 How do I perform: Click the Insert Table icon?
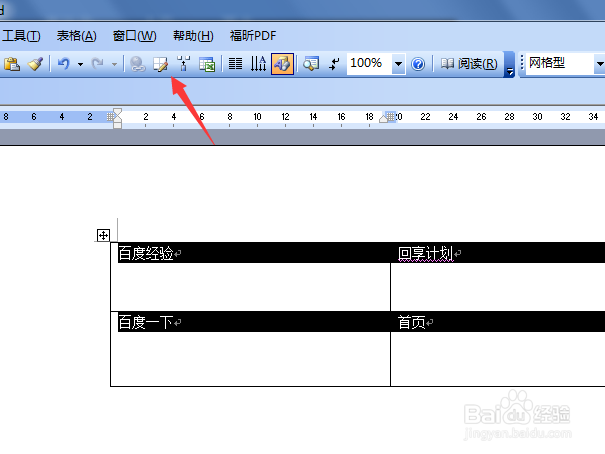coord(184,64)
